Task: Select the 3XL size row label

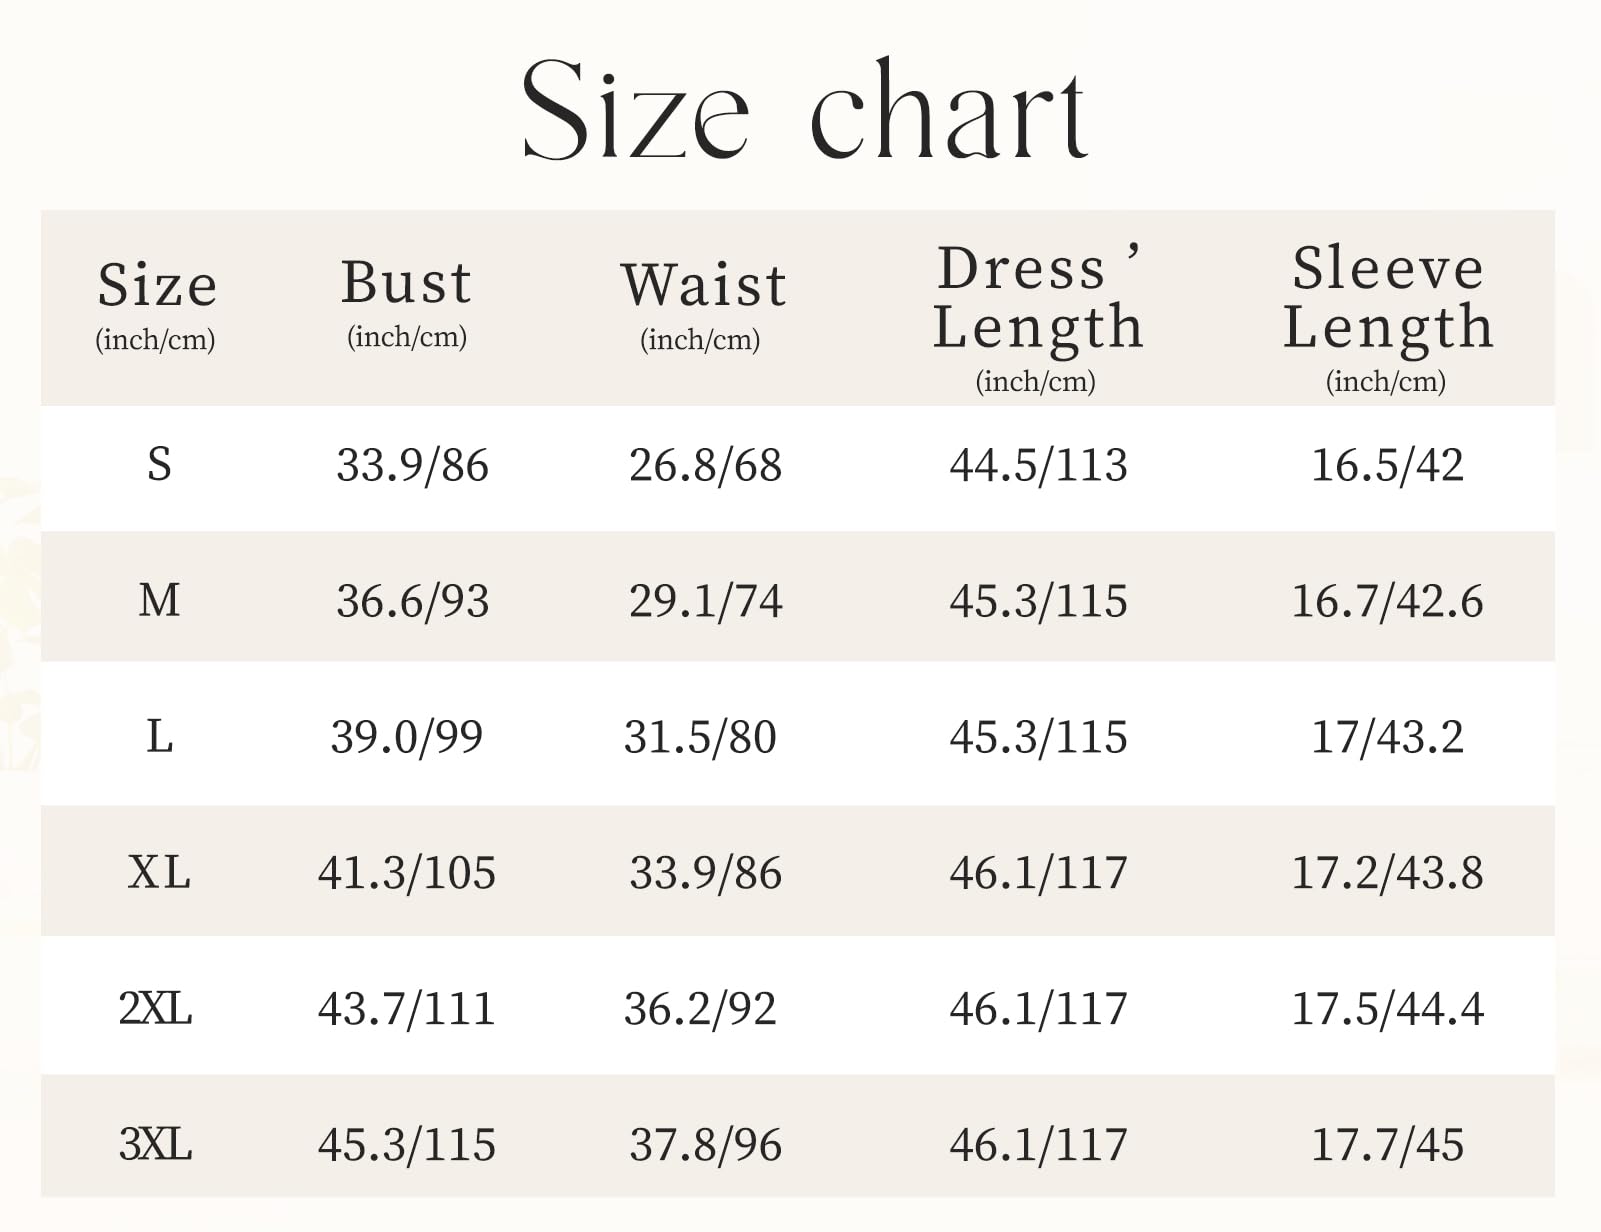Action: click(x=155, y=1144)
